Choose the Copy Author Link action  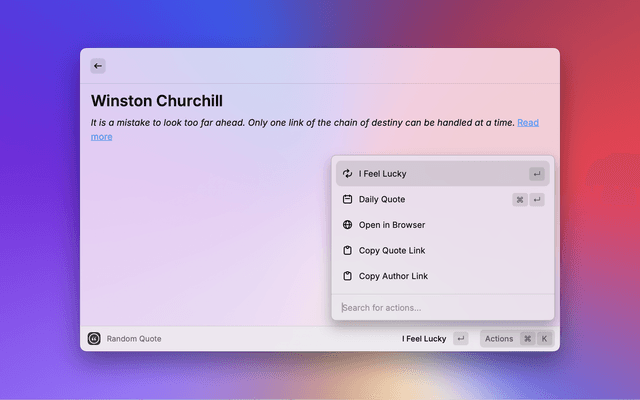(x=395, y=276)
